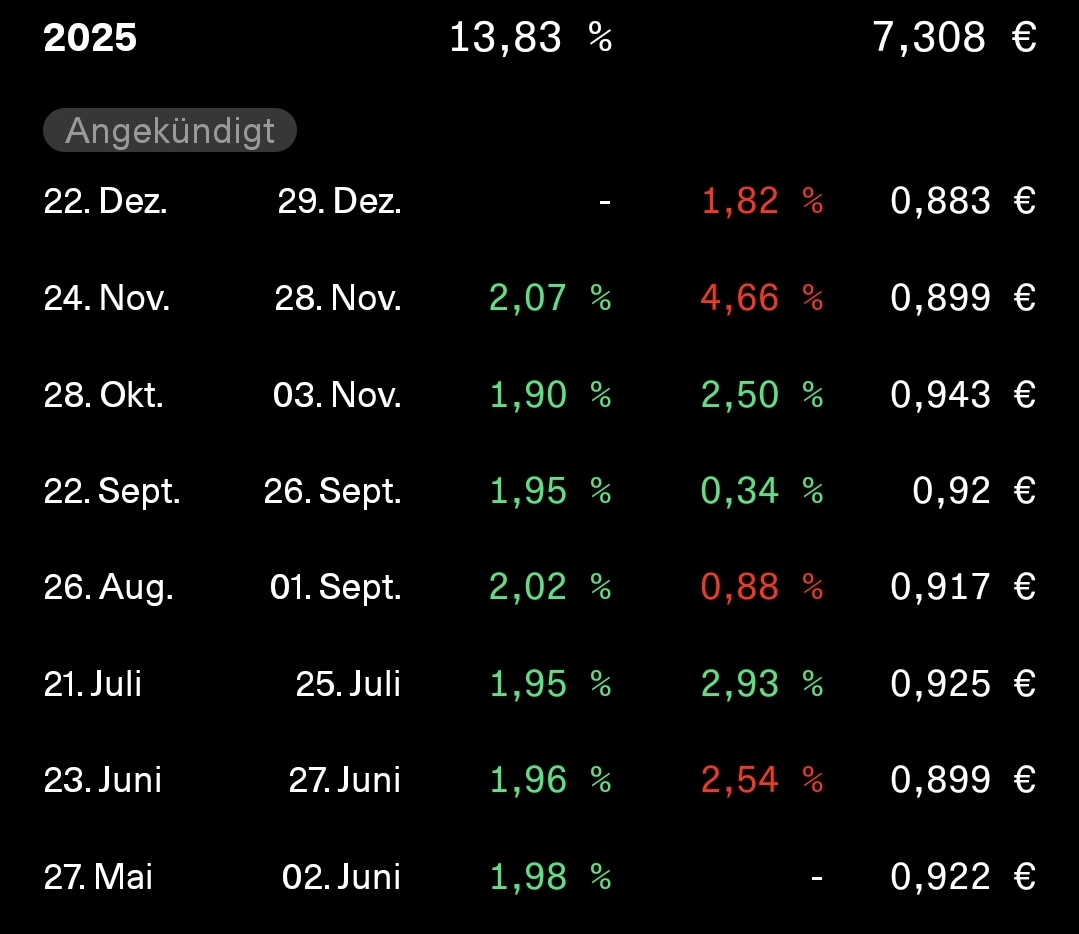The width and height of the screenshot is (1079, 934).
Task: Select the 29. Dez. payment date
Action: click(x=339, y=201)
